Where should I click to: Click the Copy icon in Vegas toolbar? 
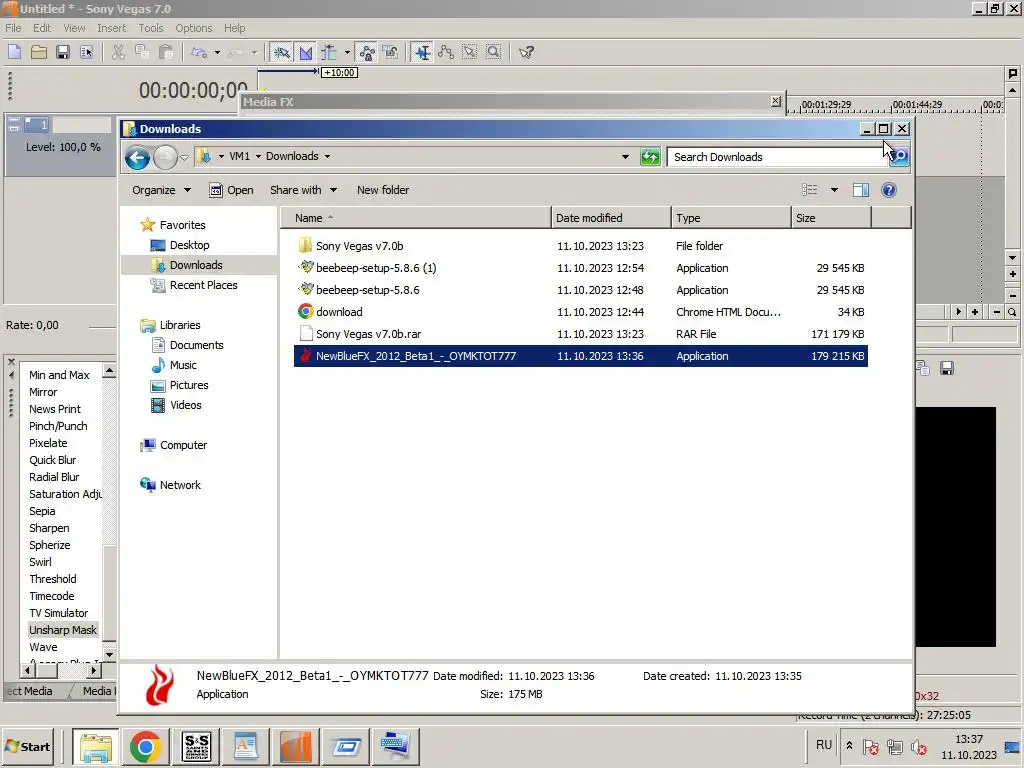142,52
